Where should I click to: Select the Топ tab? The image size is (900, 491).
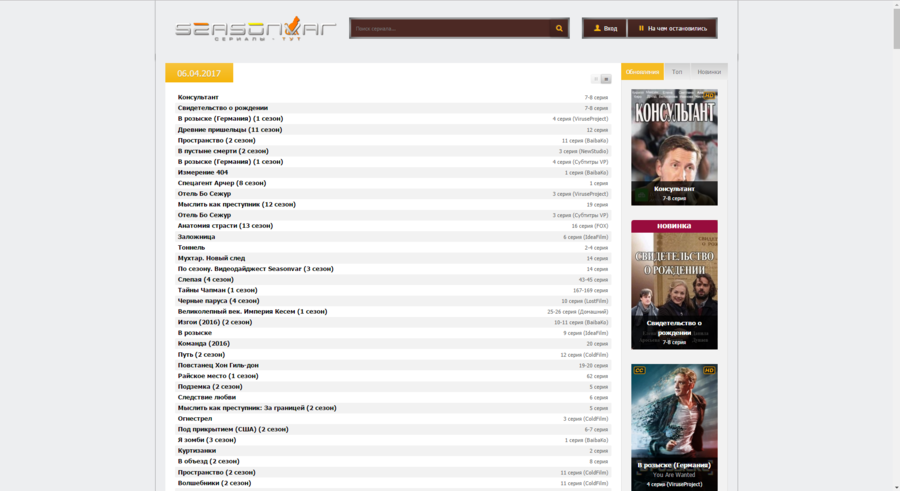(677, 72)
